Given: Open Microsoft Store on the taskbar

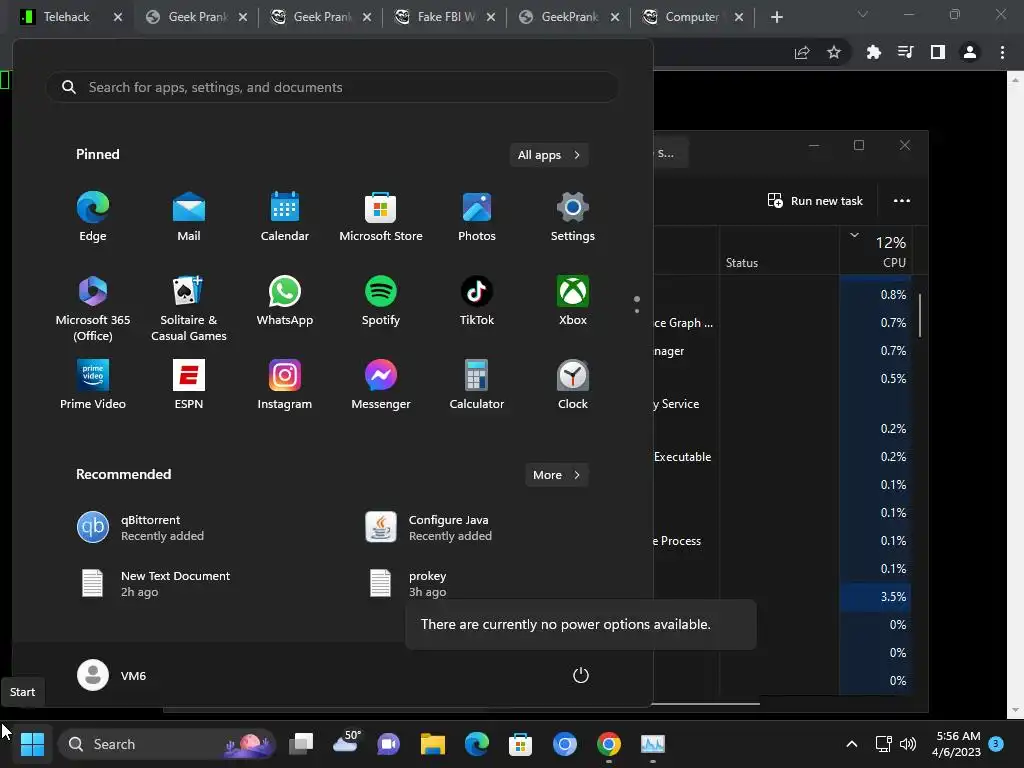Looking at the screenshot, I should [520, 744].
